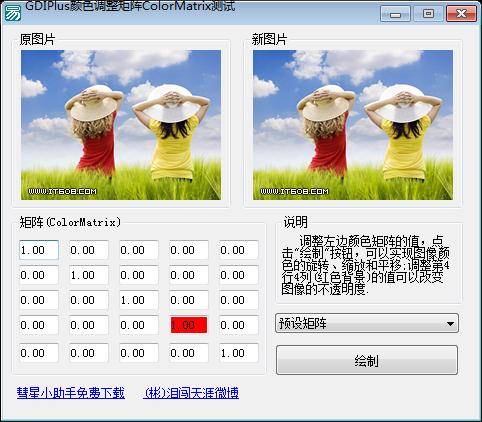
Task: Click the 绘制 draw button
Action: [367, 360]
